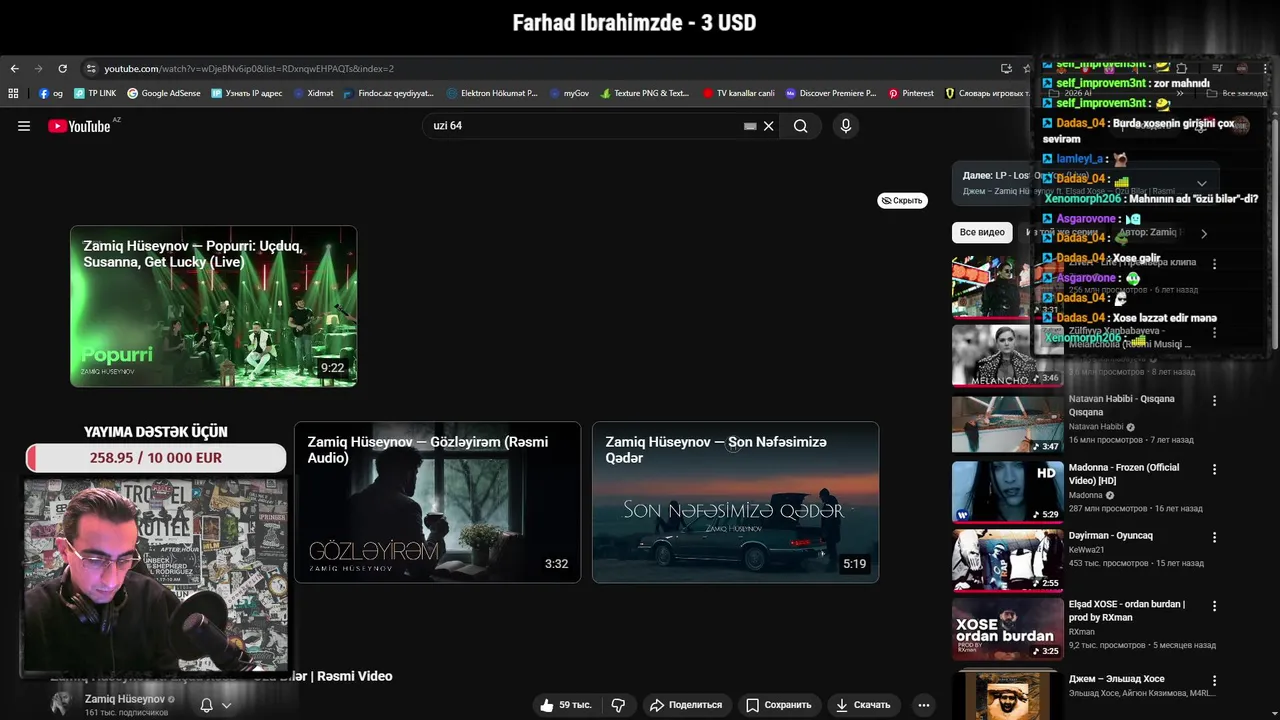Viewport: 1280px width, 720px height.
Task: Open options menu for Dəyirman Oyuncaq video
Action: point(1215,537)
